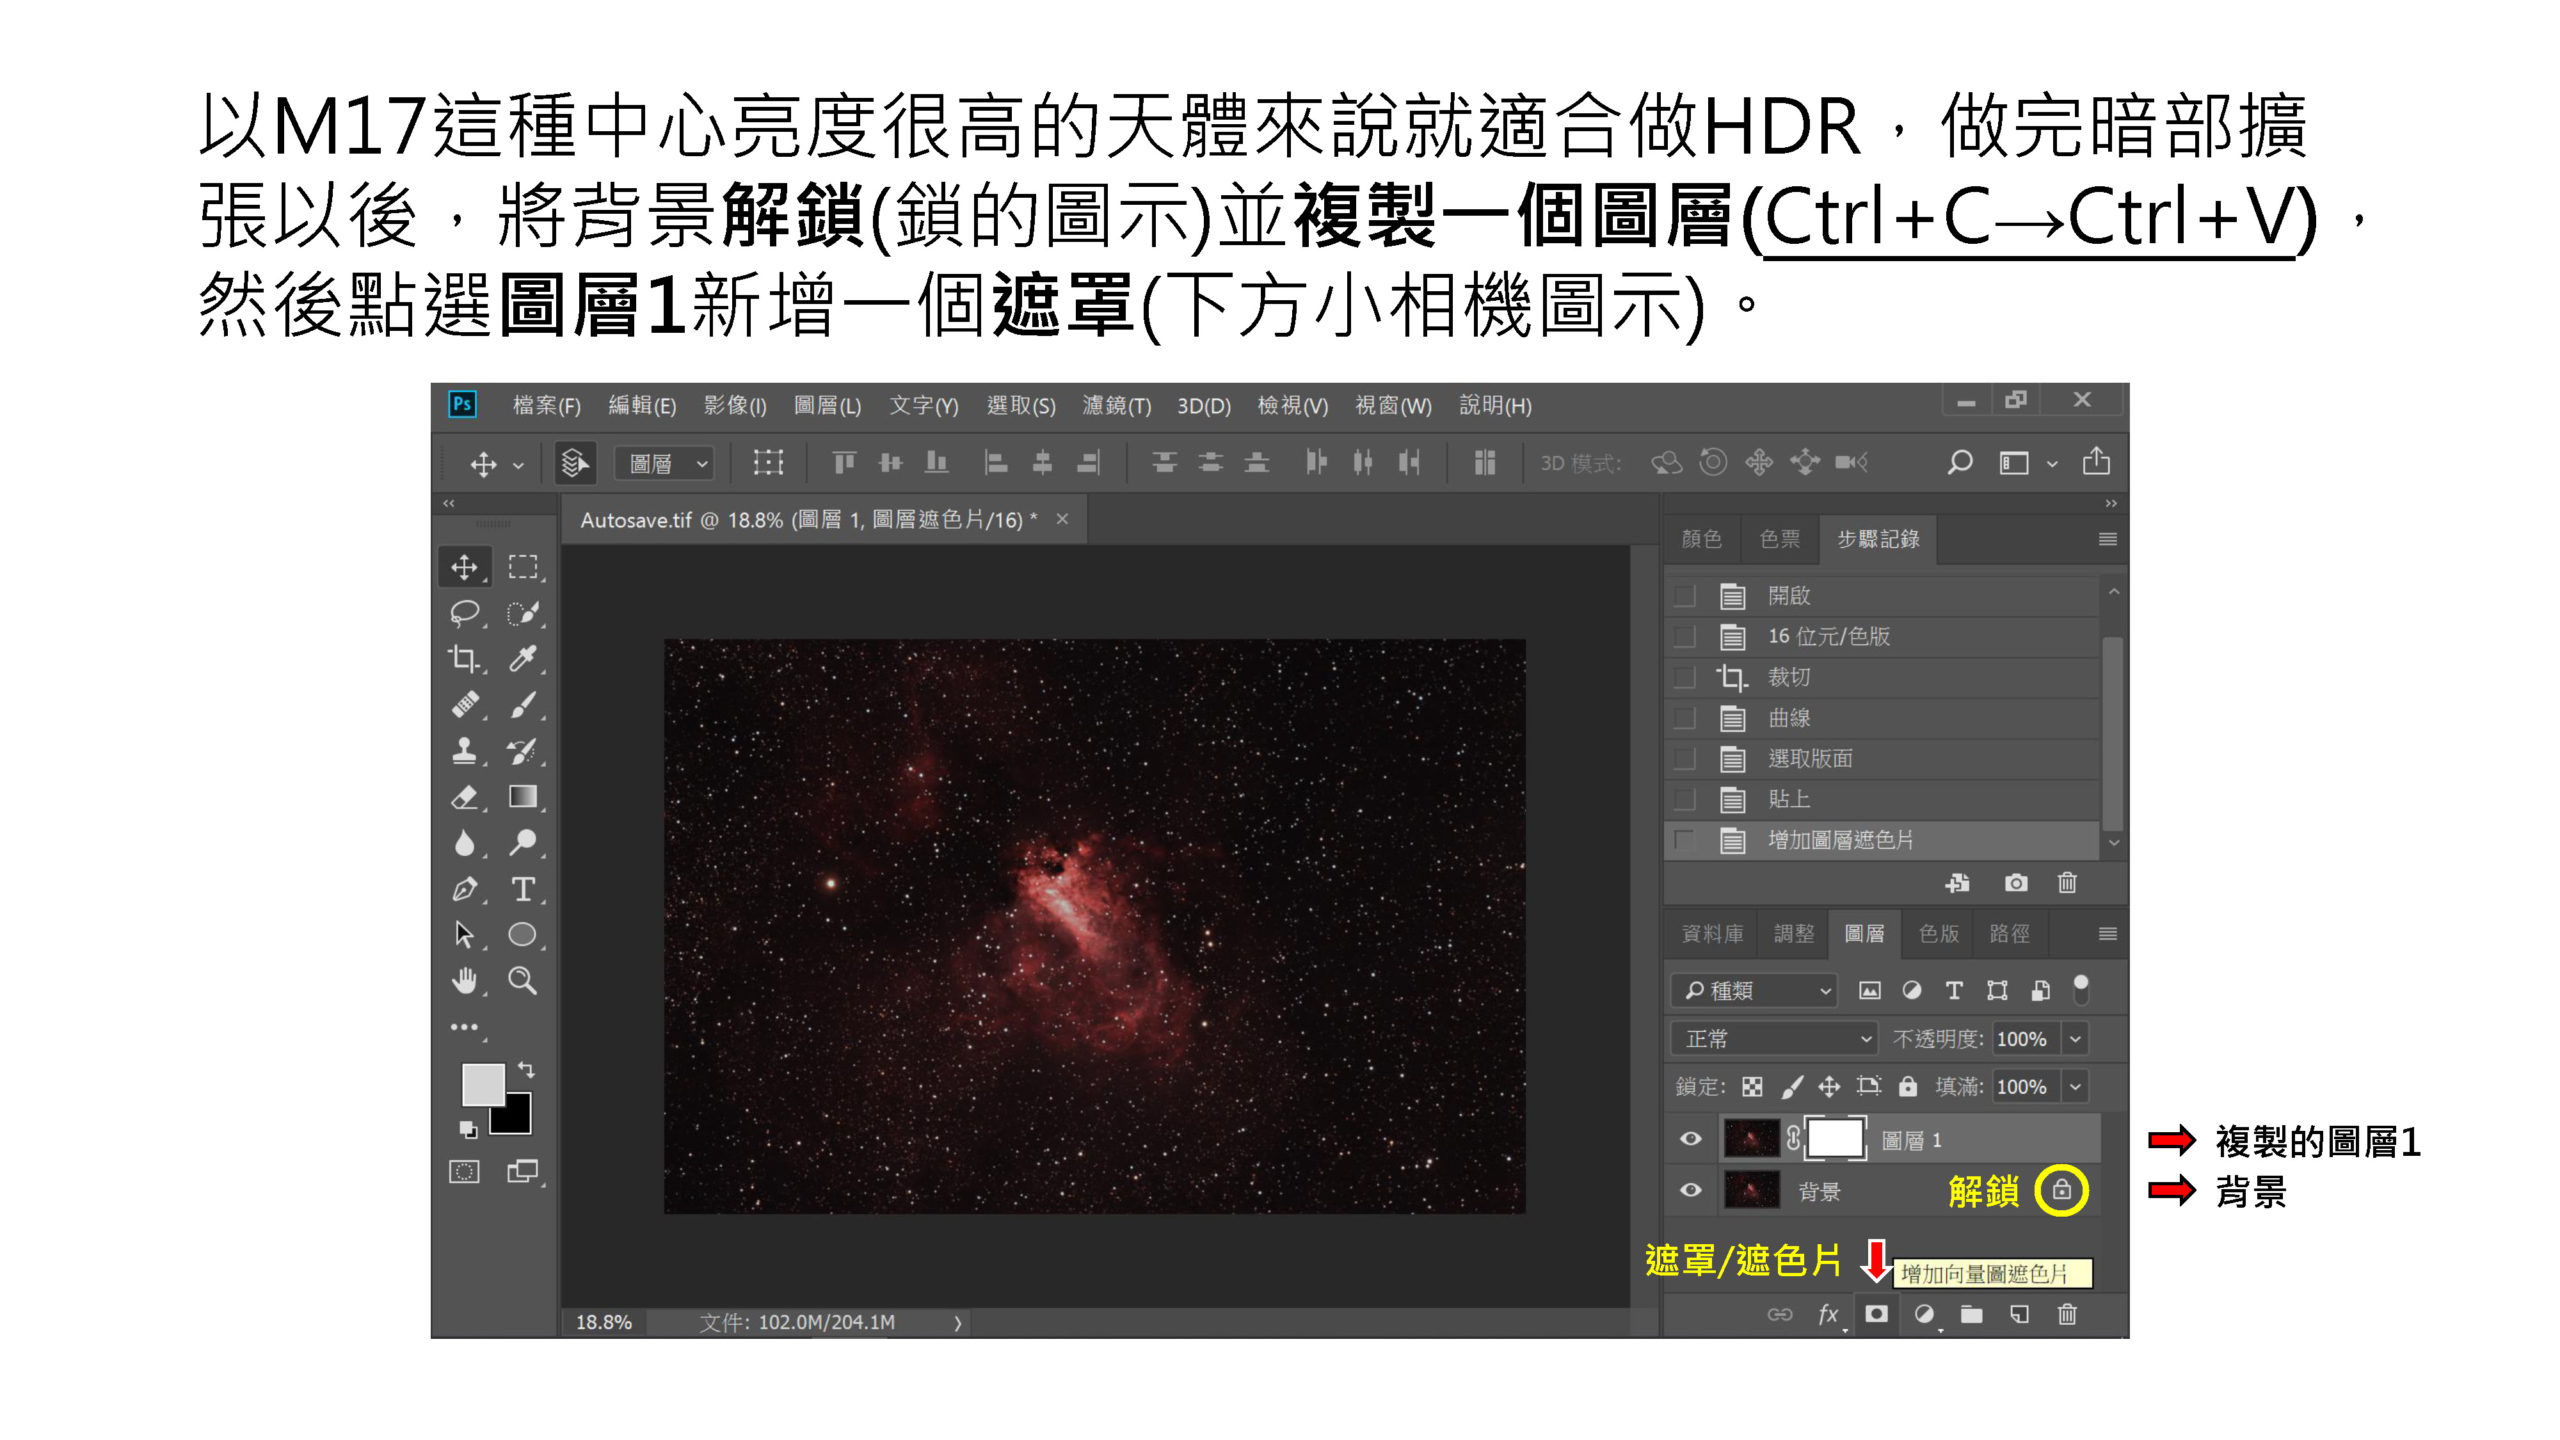Image resolution: width=2560 pixels, height=1440 pixels.
Task: Select the Move tool
Action: click(x=462, y=567)
